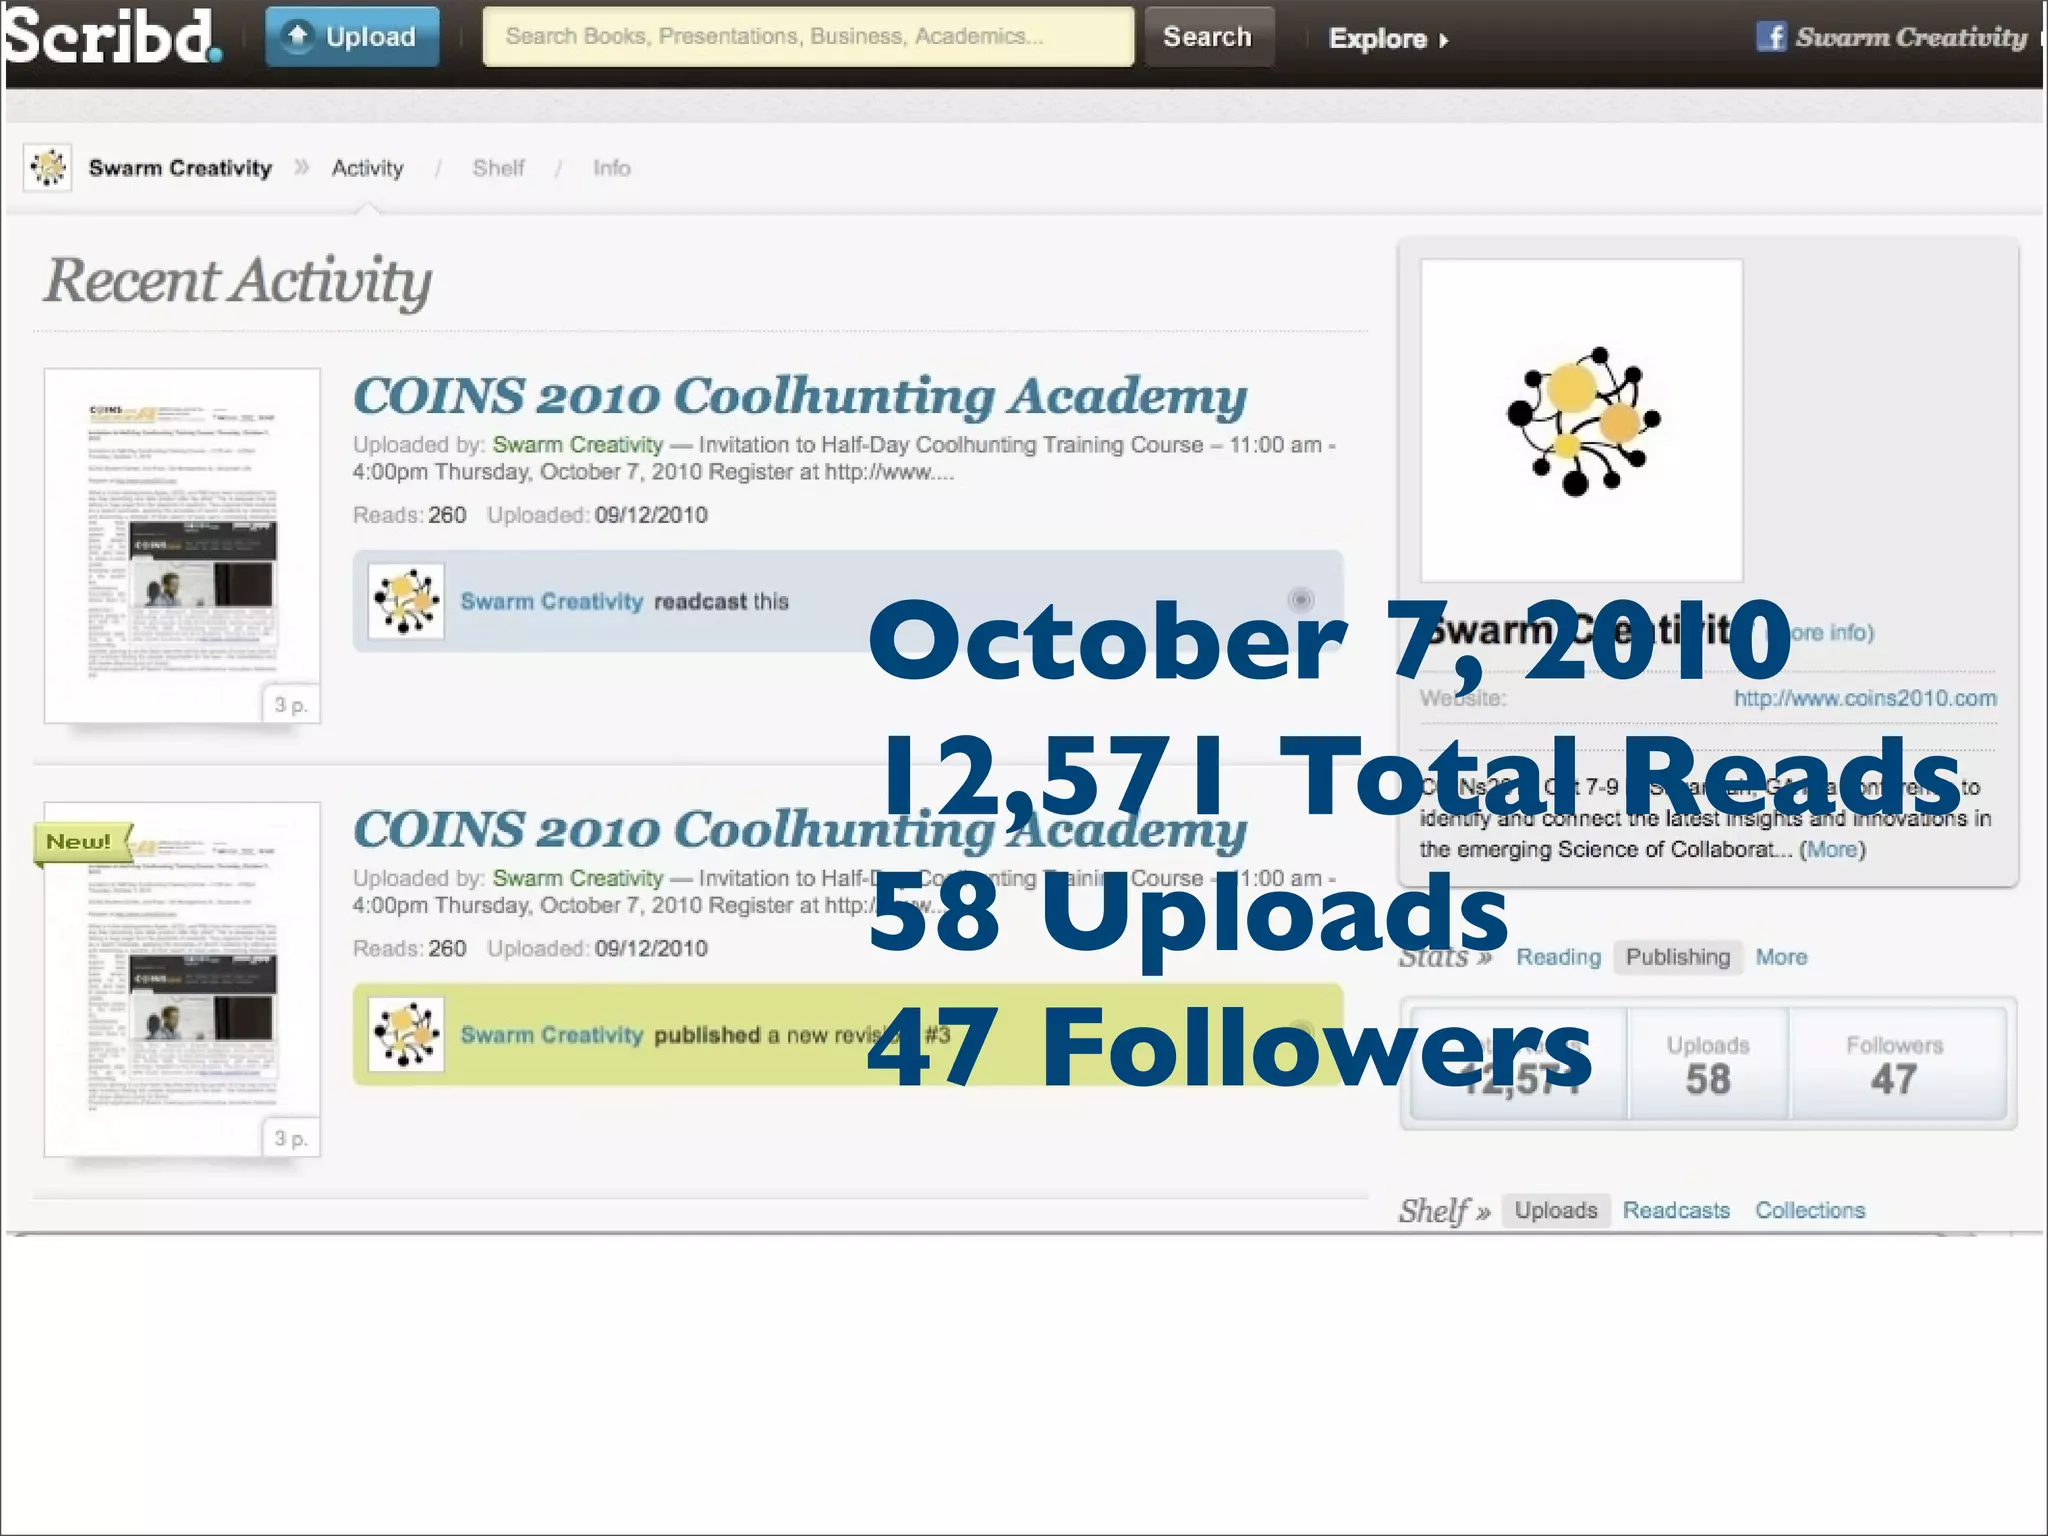2048x1536 pixels.
Task: Select the Collections shelf tab
Action: click(x=1810, y=1210)
